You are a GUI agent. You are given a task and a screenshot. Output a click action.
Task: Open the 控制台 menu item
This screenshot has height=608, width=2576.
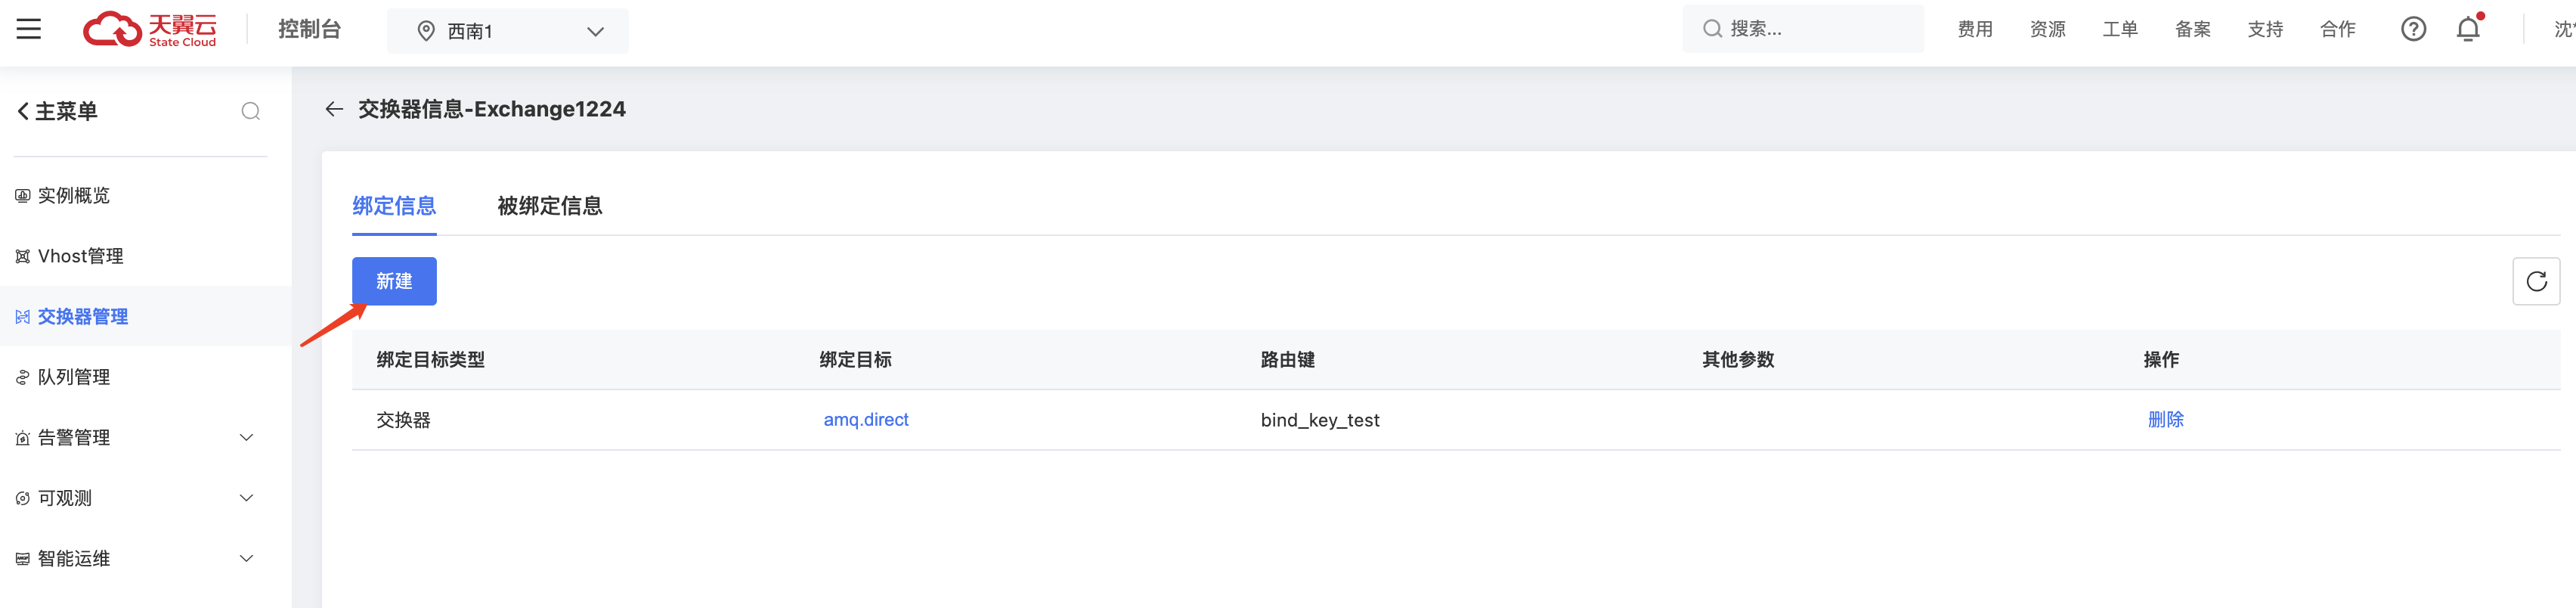(310, 29)
